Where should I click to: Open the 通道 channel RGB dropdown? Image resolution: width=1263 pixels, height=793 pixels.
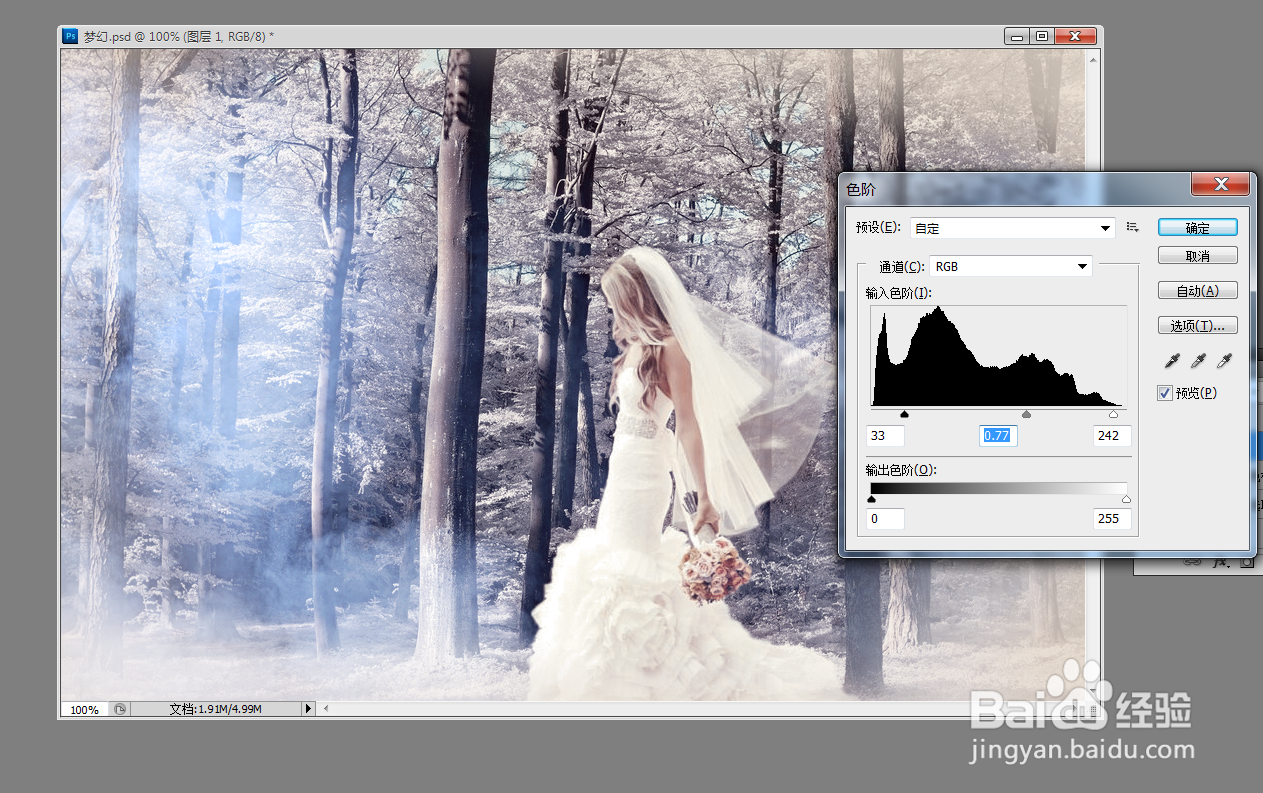point(1011,267)
